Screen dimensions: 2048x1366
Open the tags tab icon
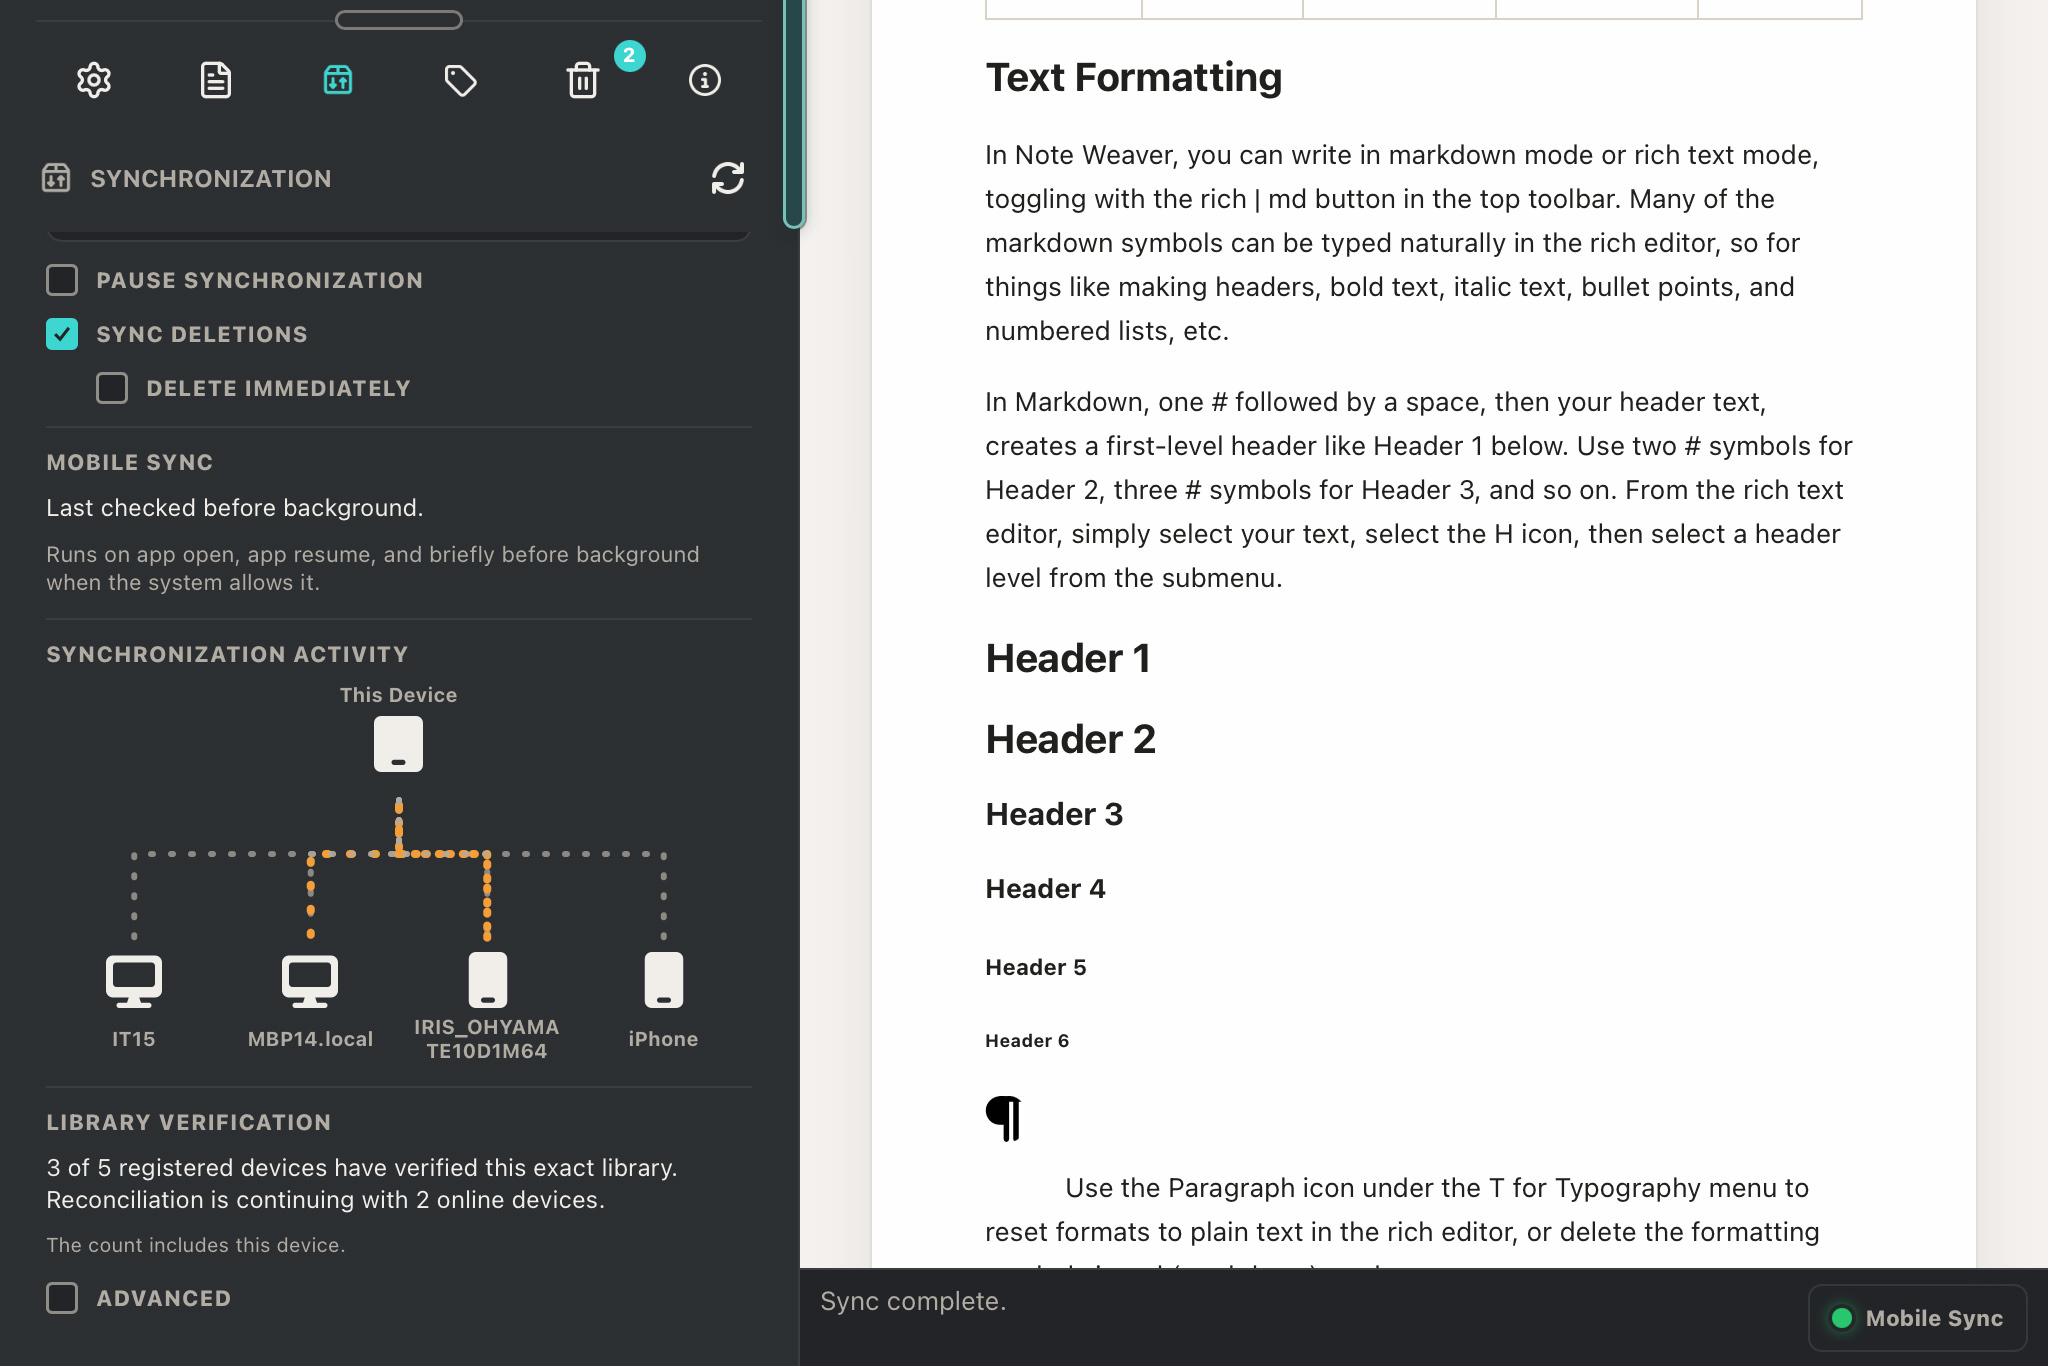tap(460, 80)
